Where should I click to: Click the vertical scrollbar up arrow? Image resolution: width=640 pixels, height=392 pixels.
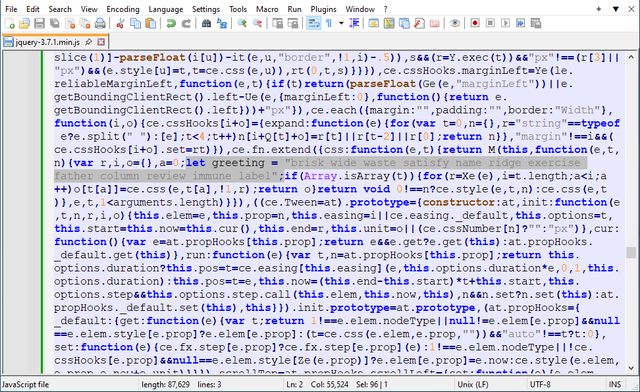[631, 58]
